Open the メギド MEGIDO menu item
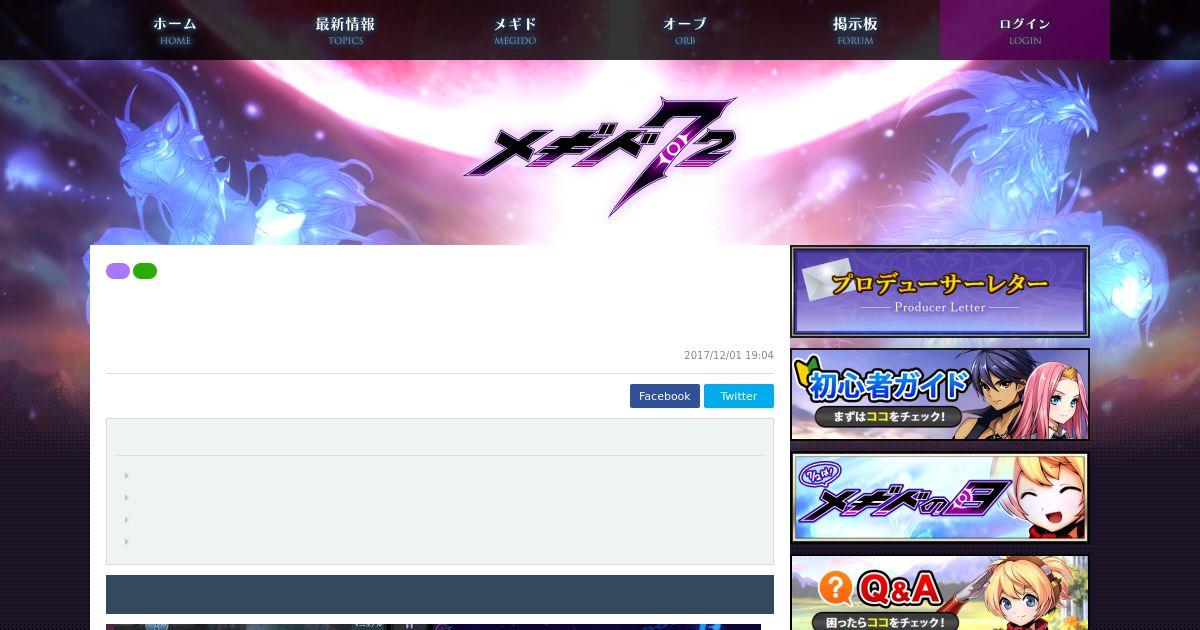 (515, 30)
